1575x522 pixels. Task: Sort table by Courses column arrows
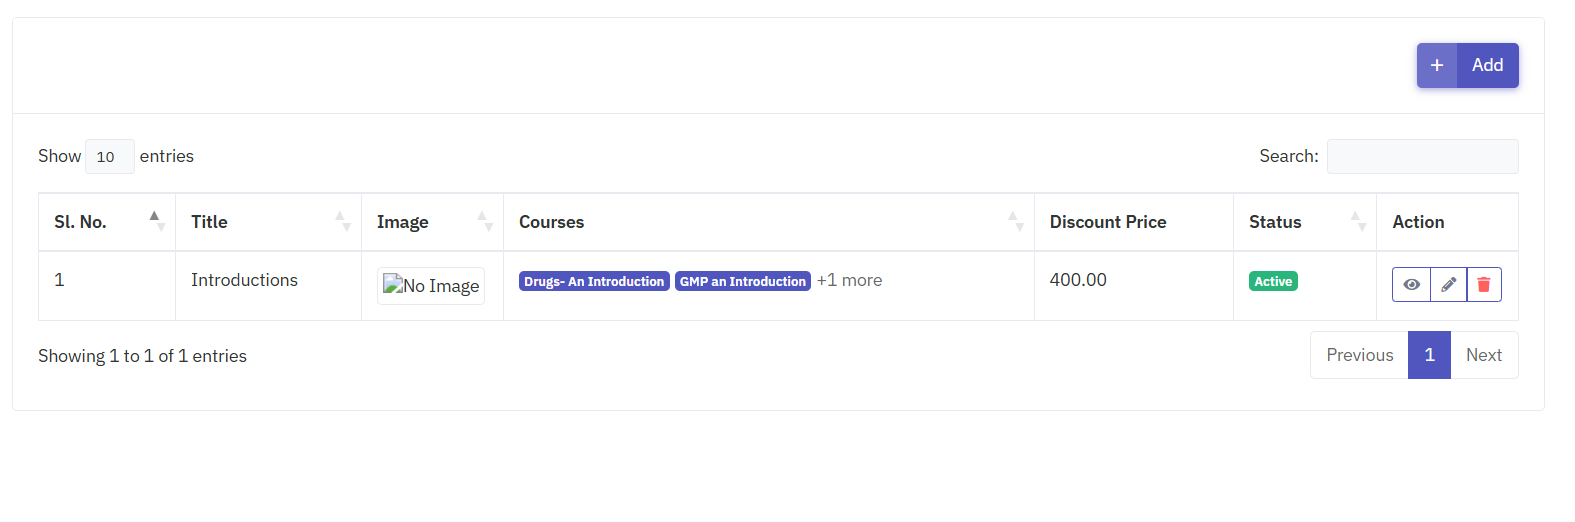tap(1014, 221)
